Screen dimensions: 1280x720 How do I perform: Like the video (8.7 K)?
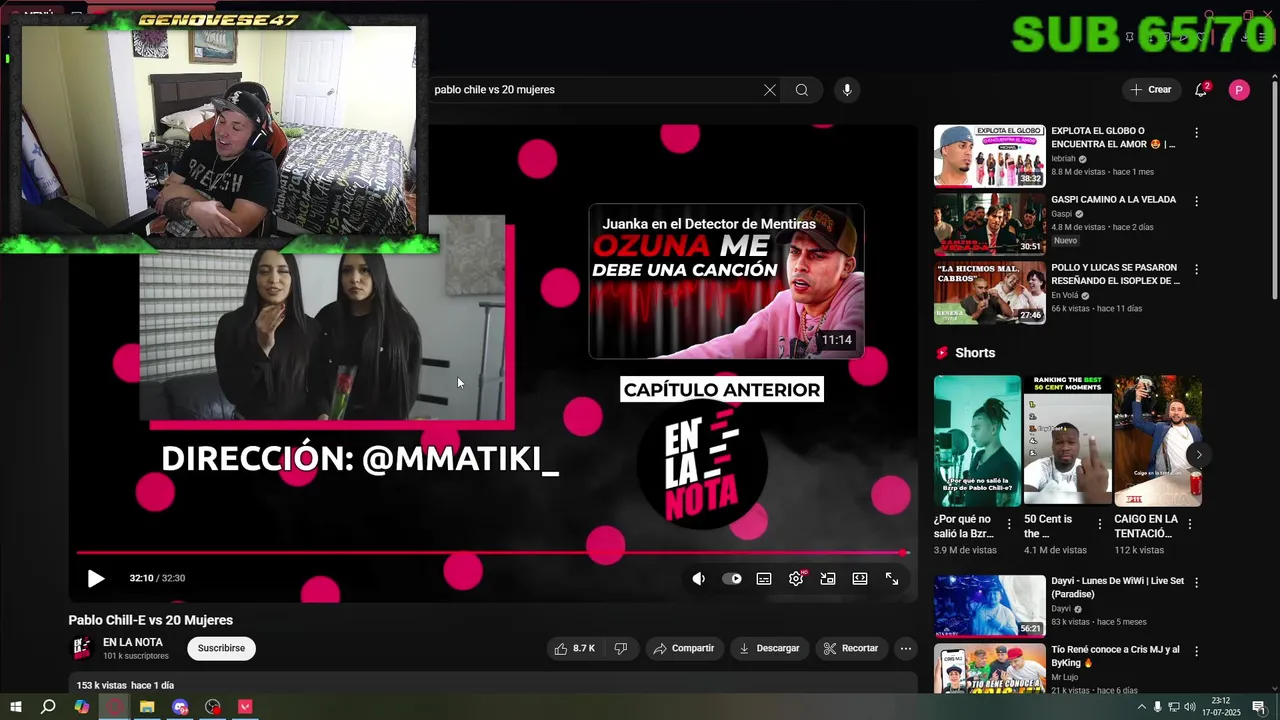(575, 649)
